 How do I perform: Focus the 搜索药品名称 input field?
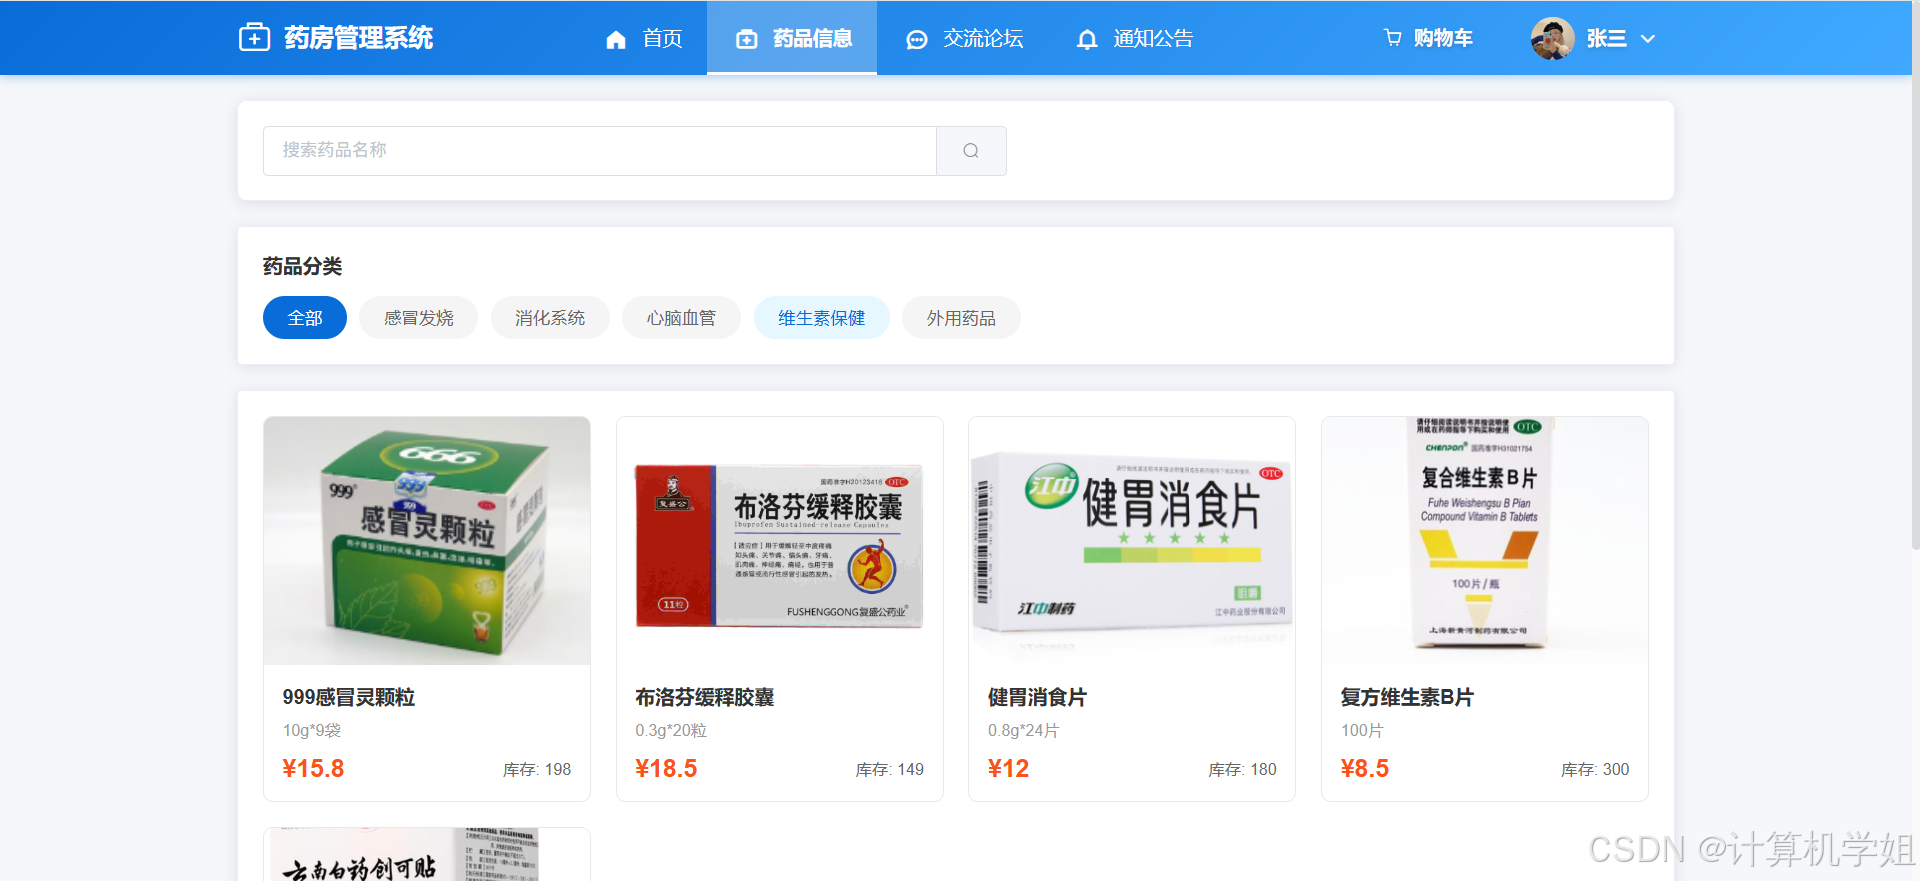tap(600, 151)
